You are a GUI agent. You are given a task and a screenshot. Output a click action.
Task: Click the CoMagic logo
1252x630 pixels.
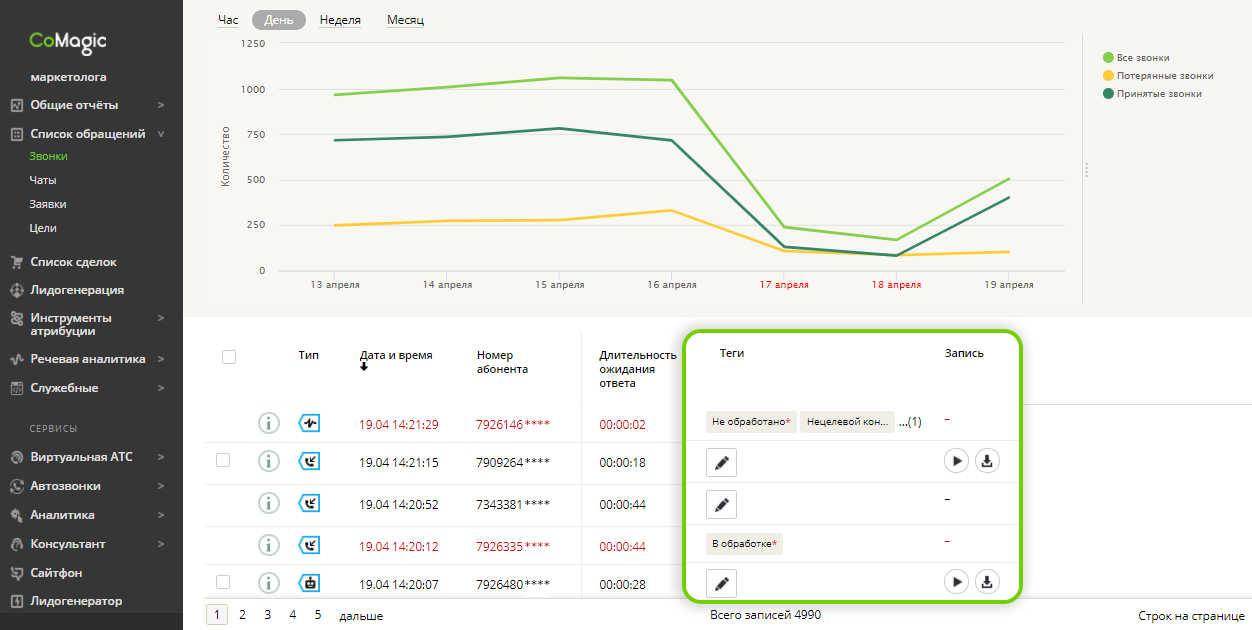pos(68,41)
